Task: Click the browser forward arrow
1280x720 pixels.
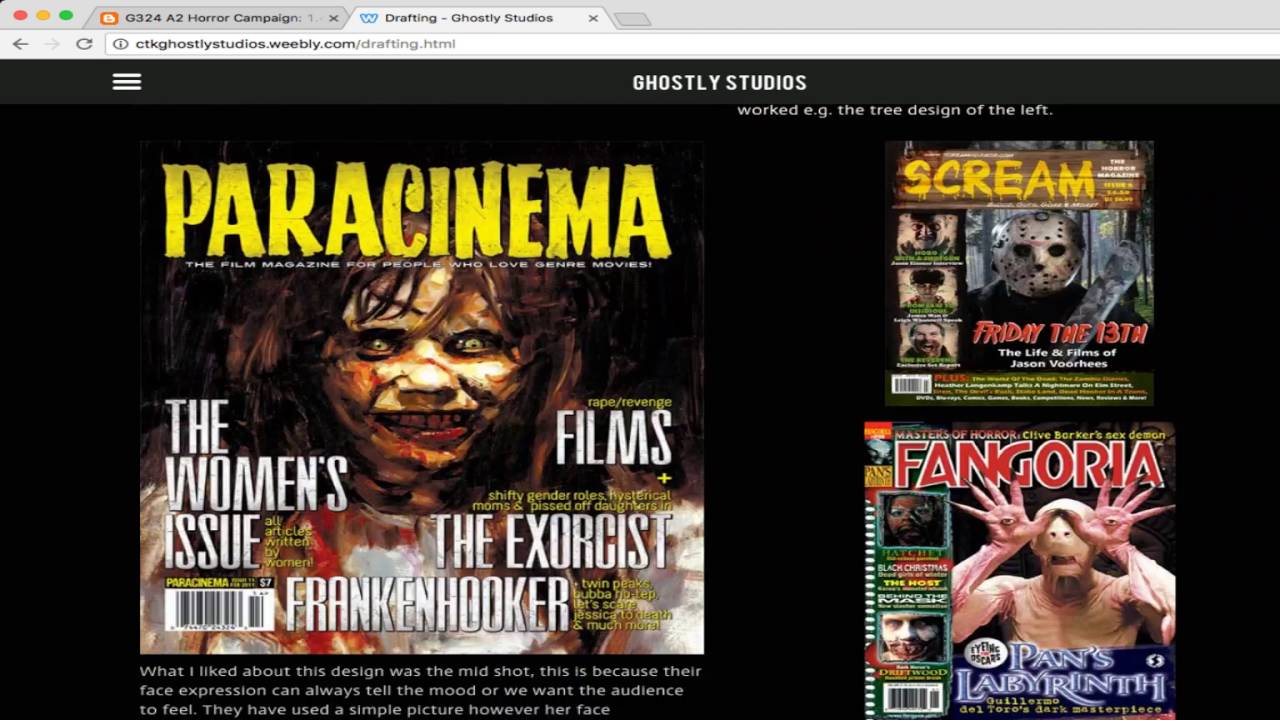Action: 52,44
